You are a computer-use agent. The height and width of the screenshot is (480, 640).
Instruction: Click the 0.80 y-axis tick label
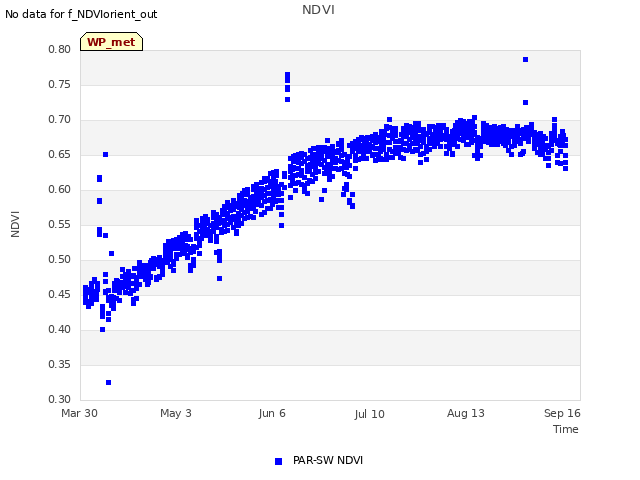(60, 49)
